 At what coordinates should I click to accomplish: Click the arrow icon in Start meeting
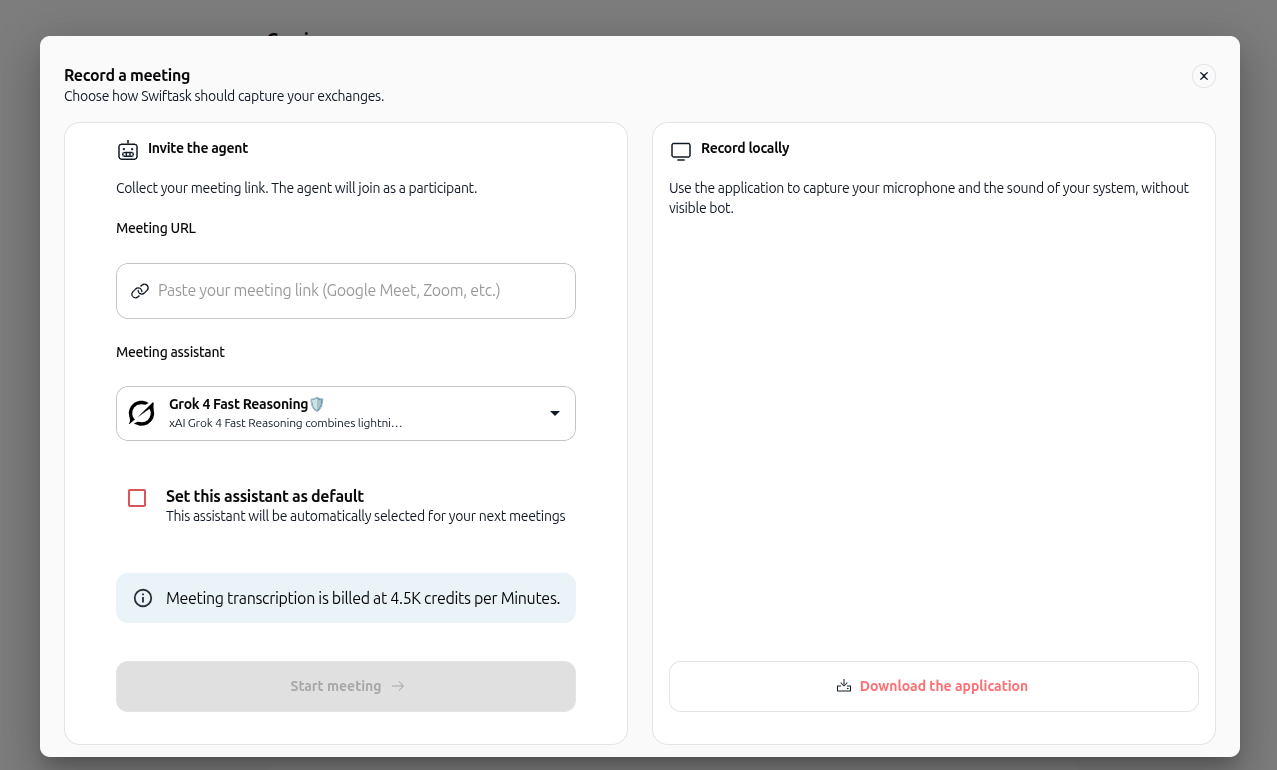click(398, 686)
